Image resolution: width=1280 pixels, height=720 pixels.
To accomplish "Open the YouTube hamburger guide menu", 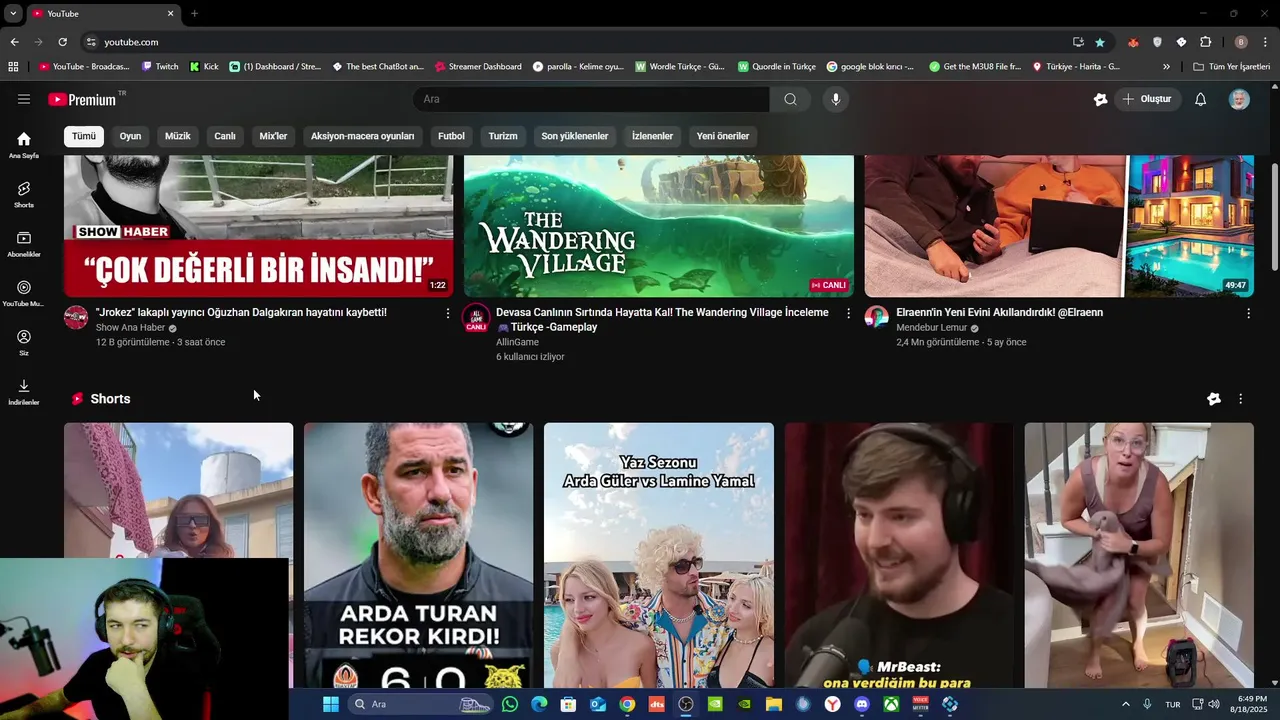I will [x=24, y=99].
